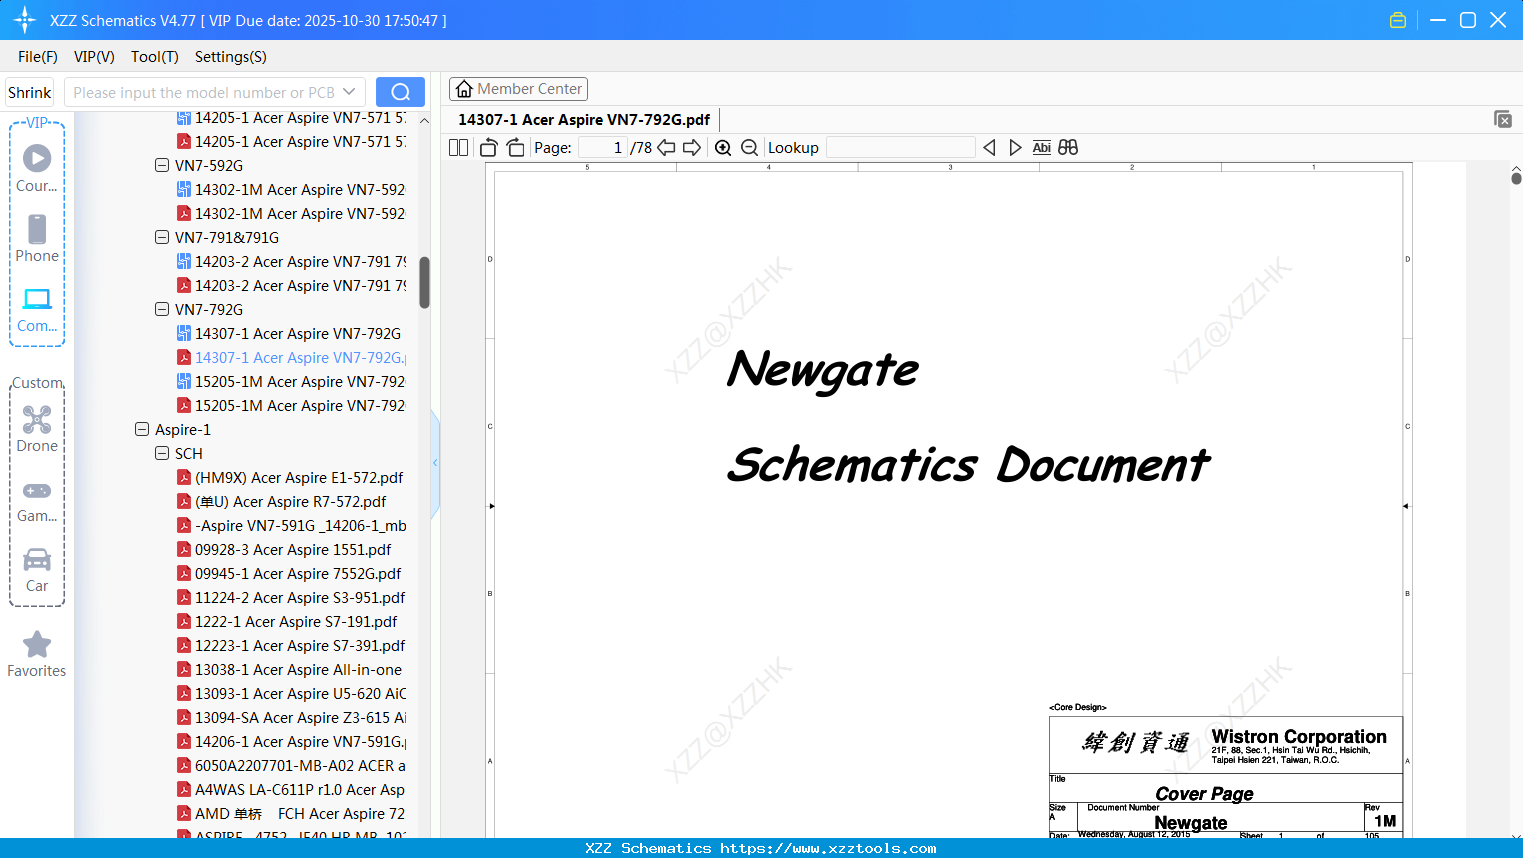This screenshot has height=858, width=1523.
Task: Open the Course section in sidebar
Action: [37, 168]
